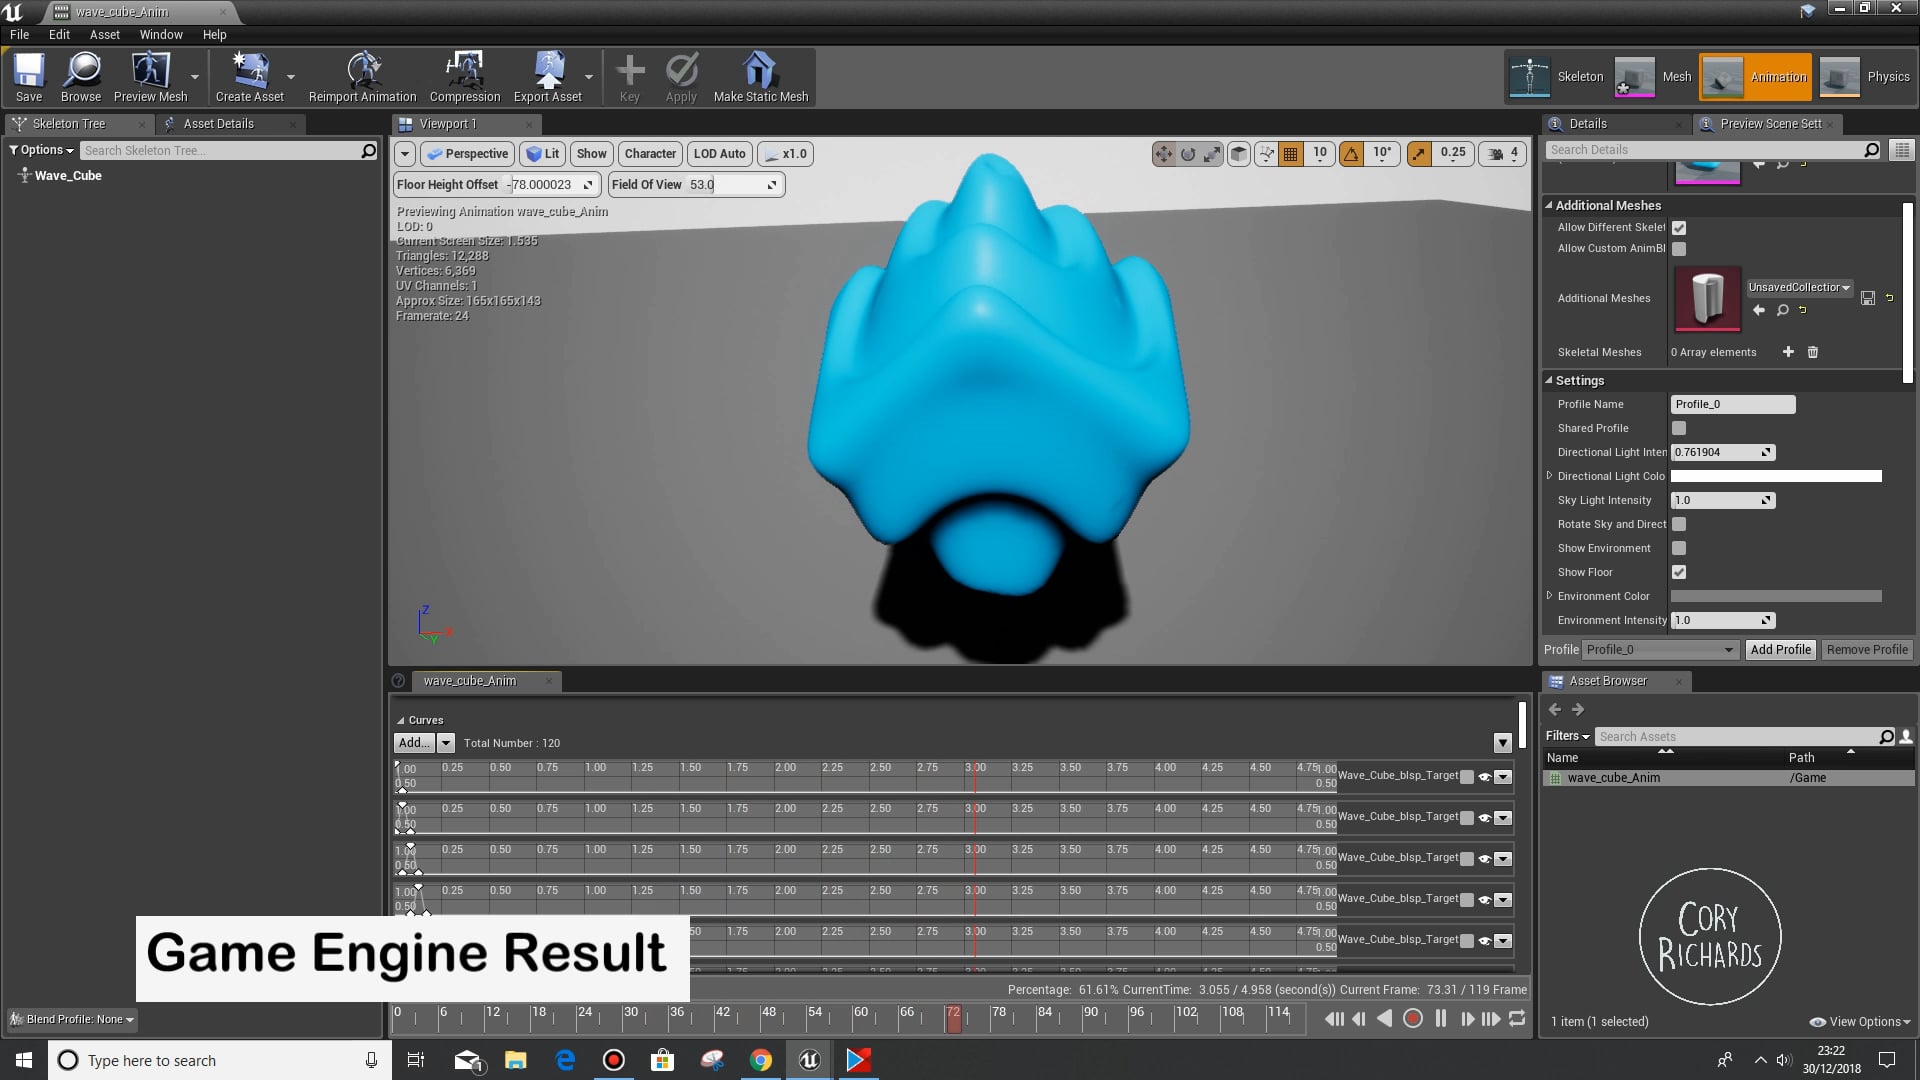This screenshot has height=1080, width=1920.
Task: Enable the Show Environment checkbox
Action: 1679,548
